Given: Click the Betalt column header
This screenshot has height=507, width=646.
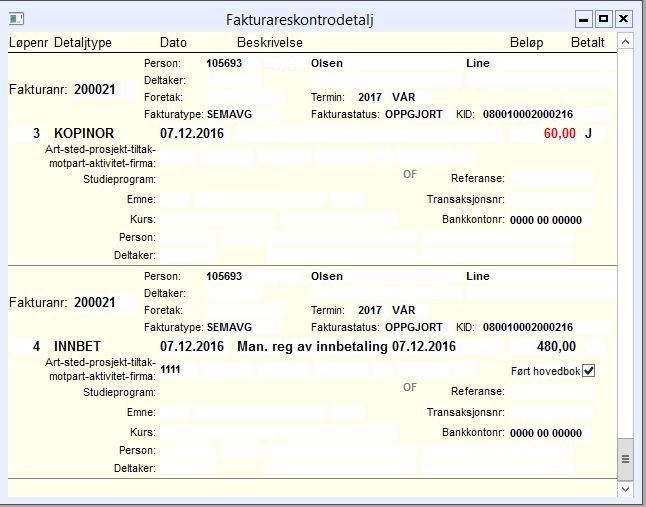Looking at the screenshot, I should [x=587, y=42].
